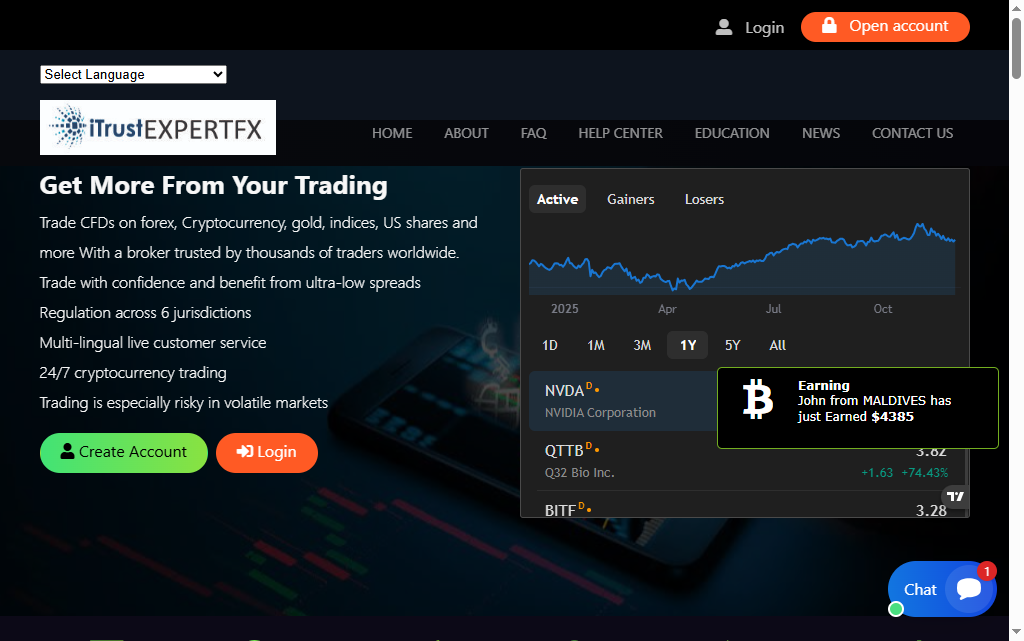Open the Select Language dropdown

(x=133, y=74)
